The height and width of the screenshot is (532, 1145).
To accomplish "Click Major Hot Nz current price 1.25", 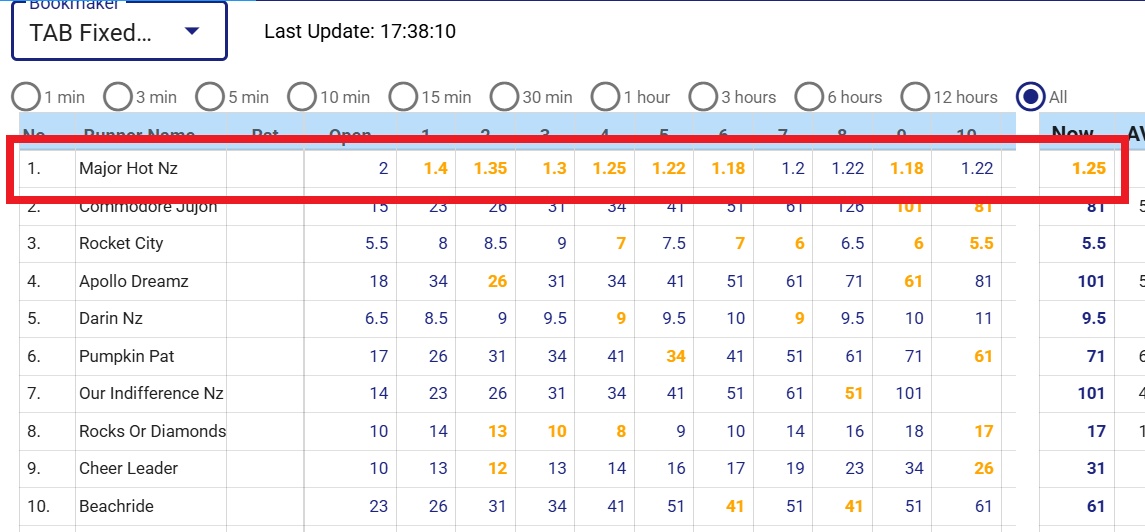I will (x=1089, y=169).
